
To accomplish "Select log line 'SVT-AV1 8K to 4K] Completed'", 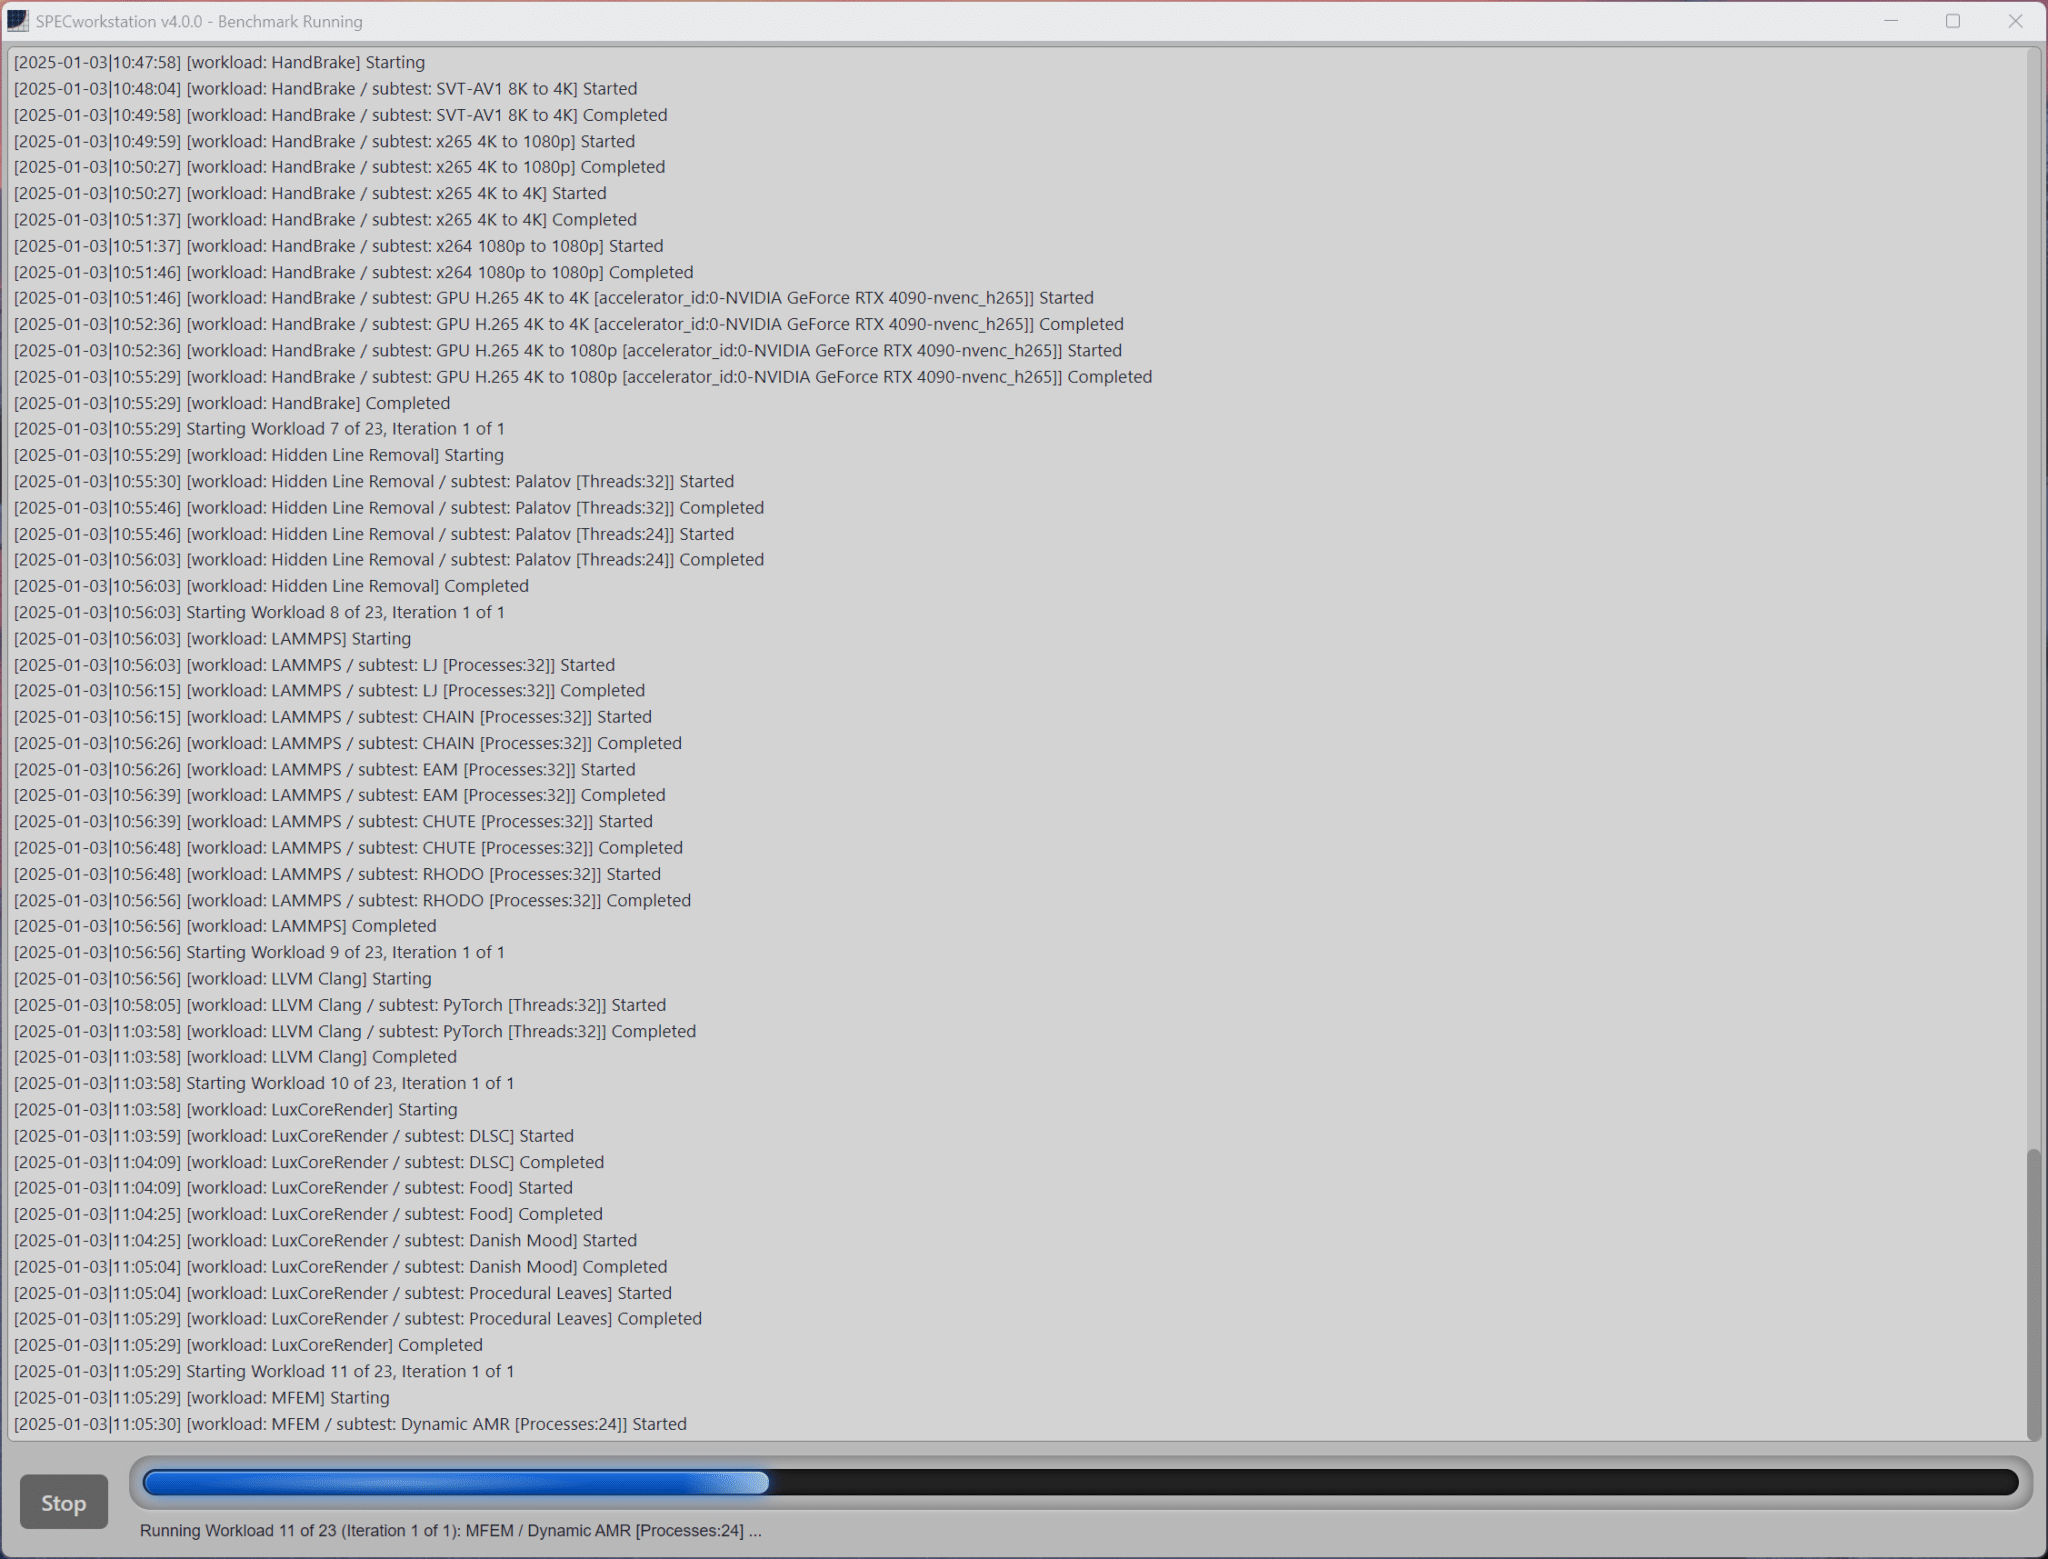I will (340, 115).
